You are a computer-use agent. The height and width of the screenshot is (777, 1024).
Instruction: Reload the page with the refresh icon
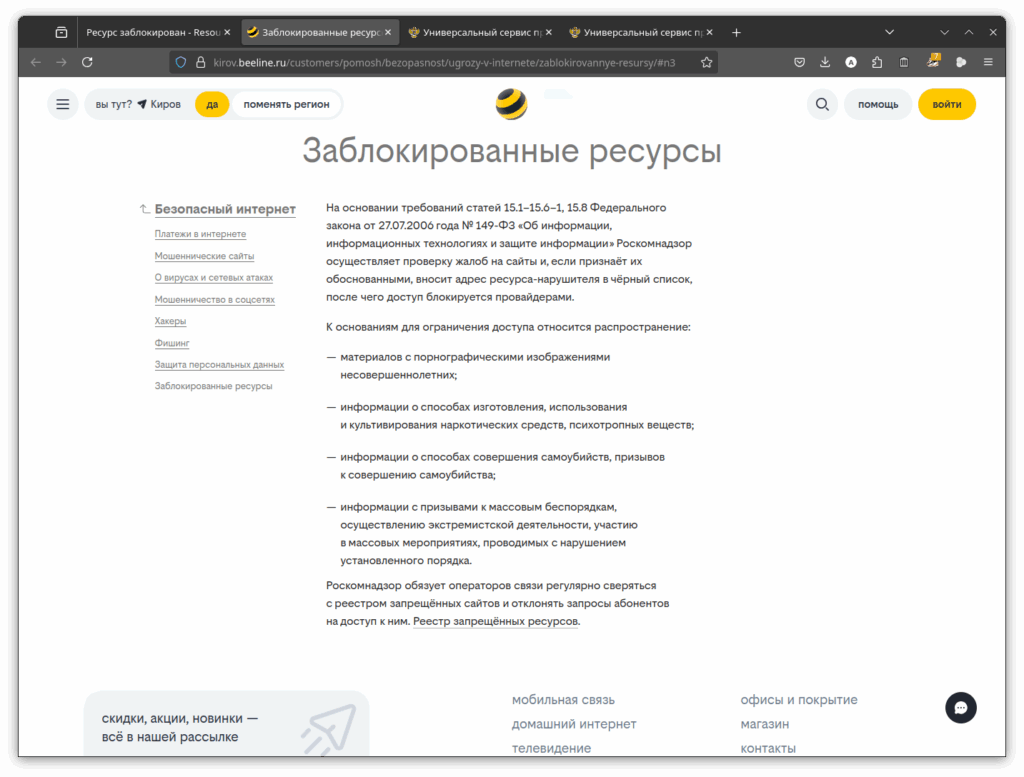pyautogui.click(x=87, y=62)
